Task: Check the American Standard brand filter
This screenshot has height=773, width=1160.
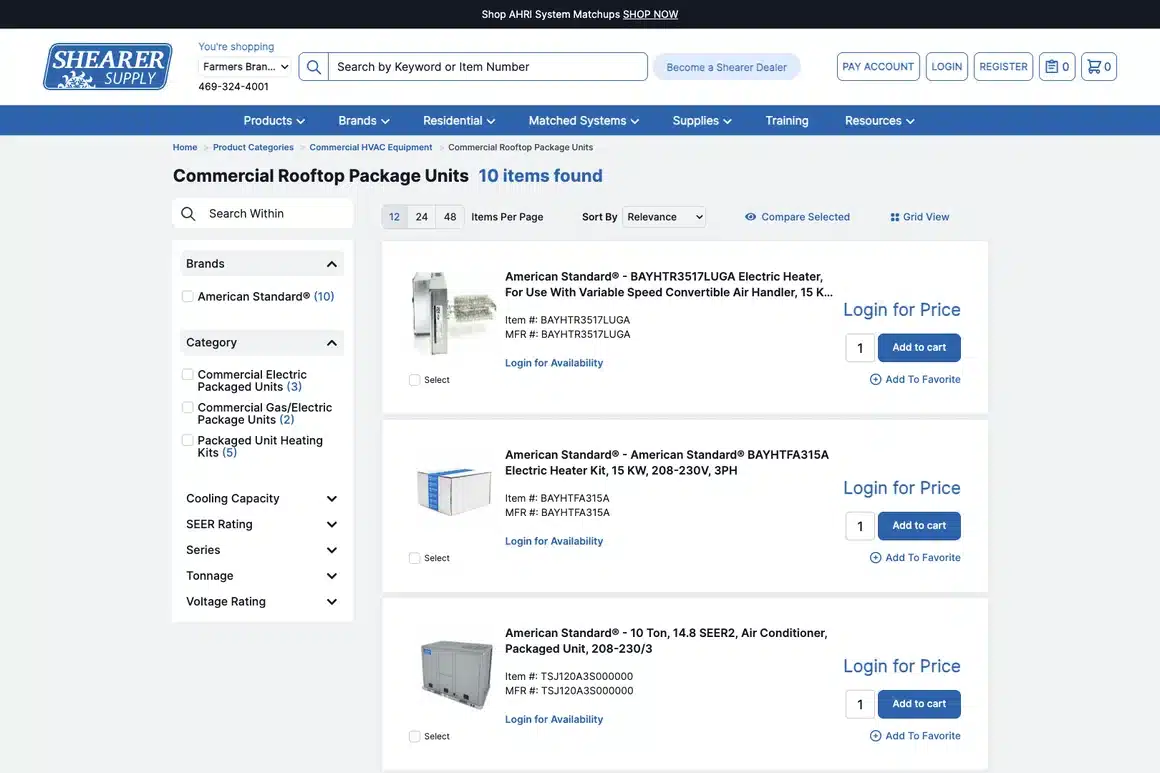Action: click(x=188, y=297)
